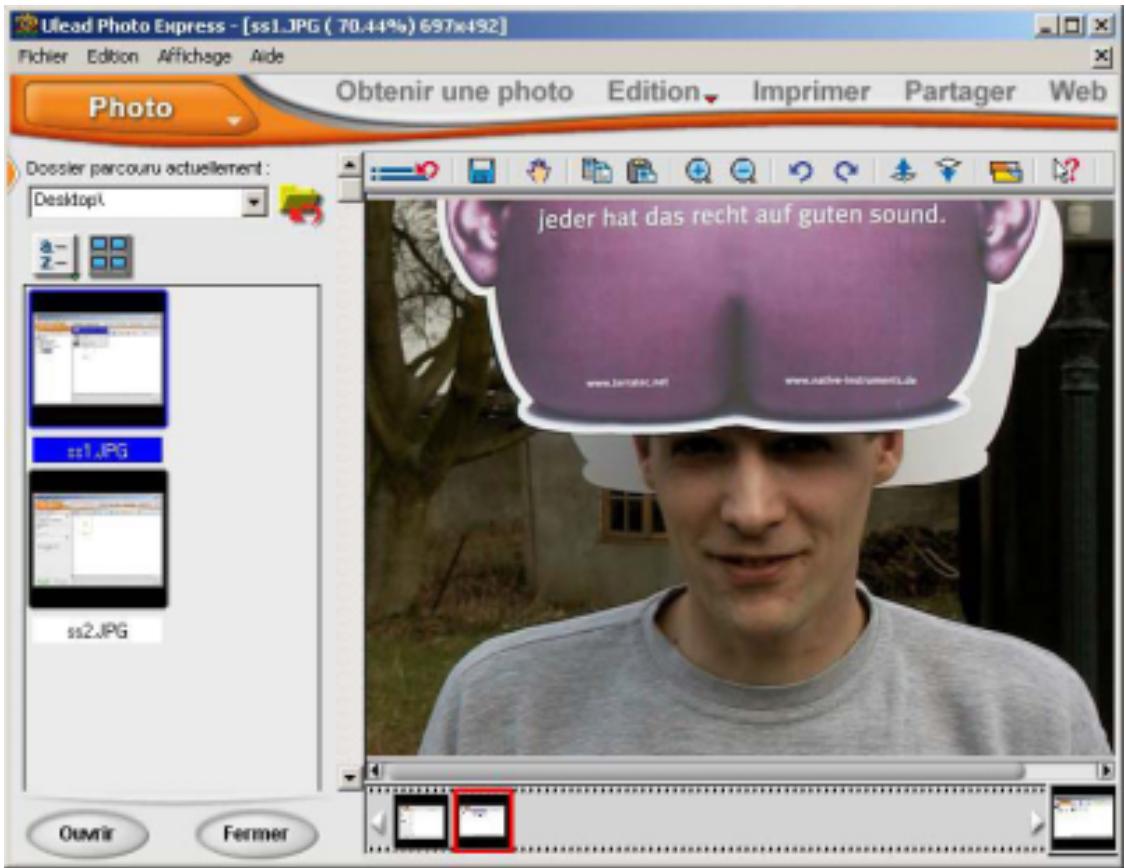Select the first filmstrip thumbnail
The image size is (1126, 868).
click(422, 821)
